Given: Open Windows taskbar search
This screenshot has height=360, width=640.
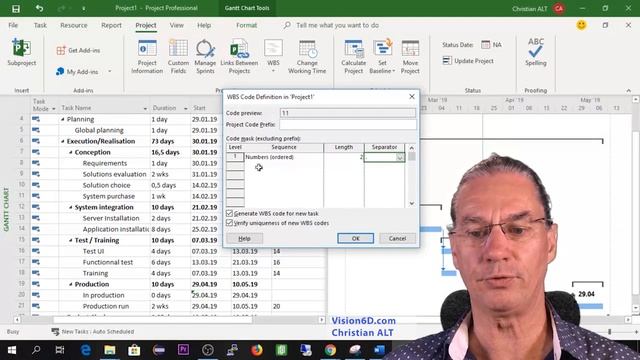Looking at the screenshot, I should click(x=36, y=350).
